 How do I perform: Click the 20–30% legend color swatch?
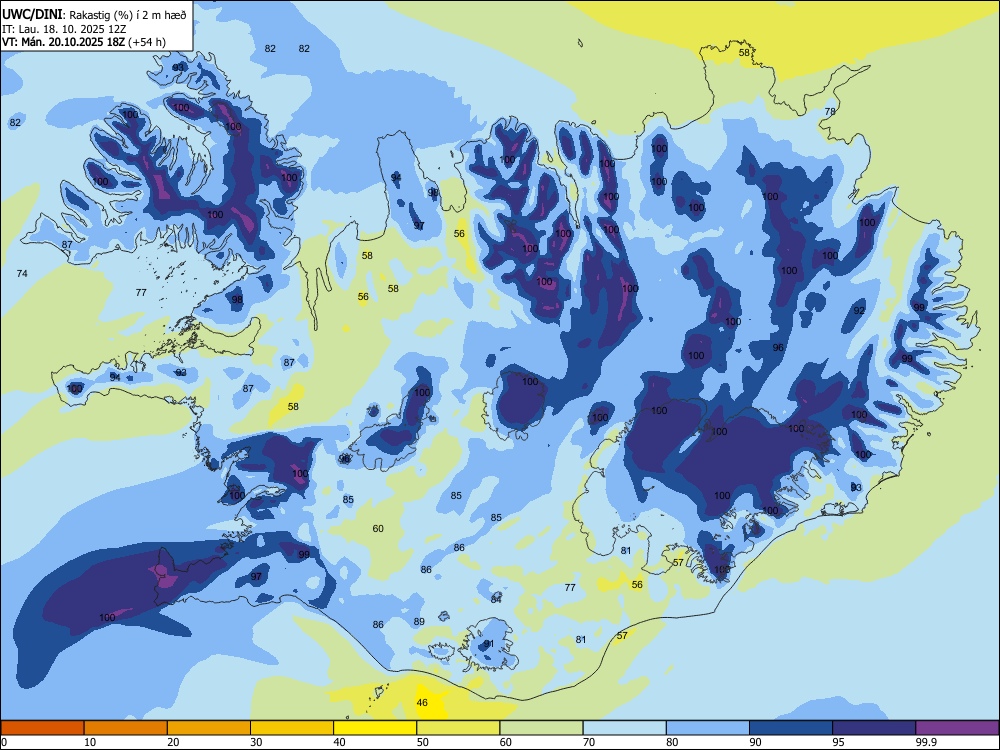(209, 728)
